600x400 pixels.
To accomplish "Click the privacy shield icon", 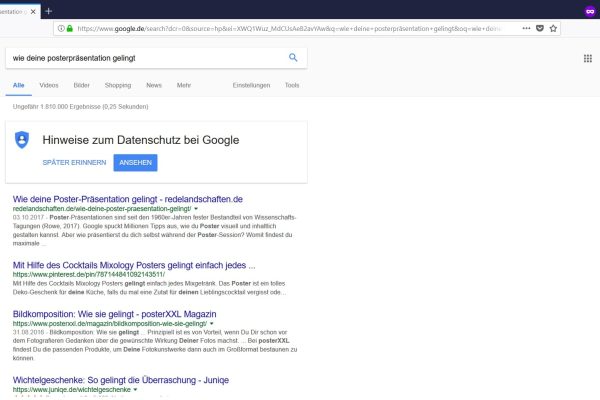I will [x=22, y=140].
